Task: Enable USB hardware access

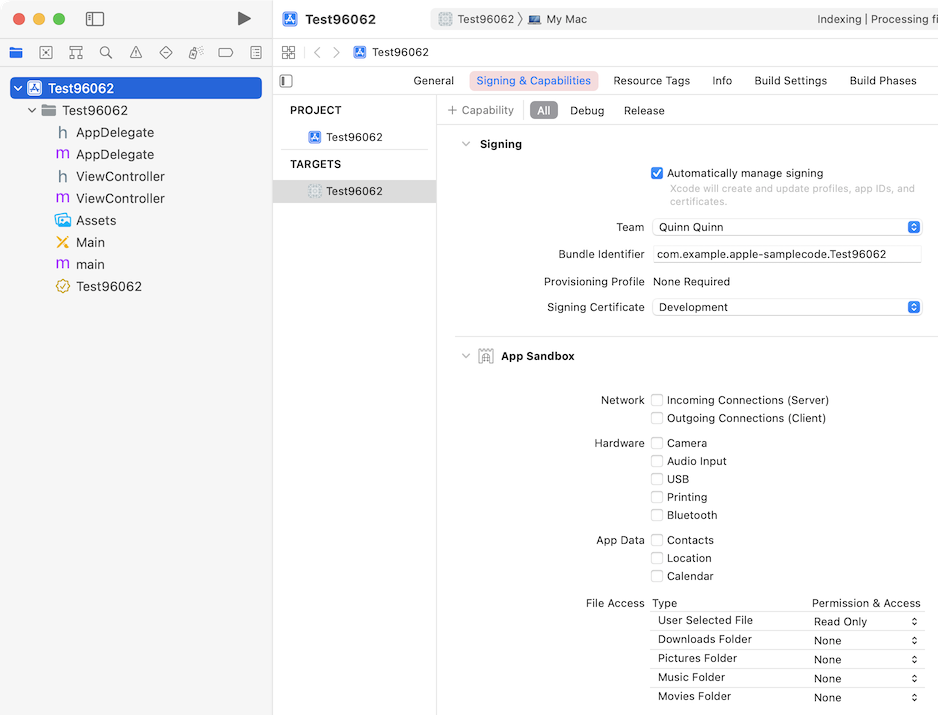Action: tap(657, 479)
